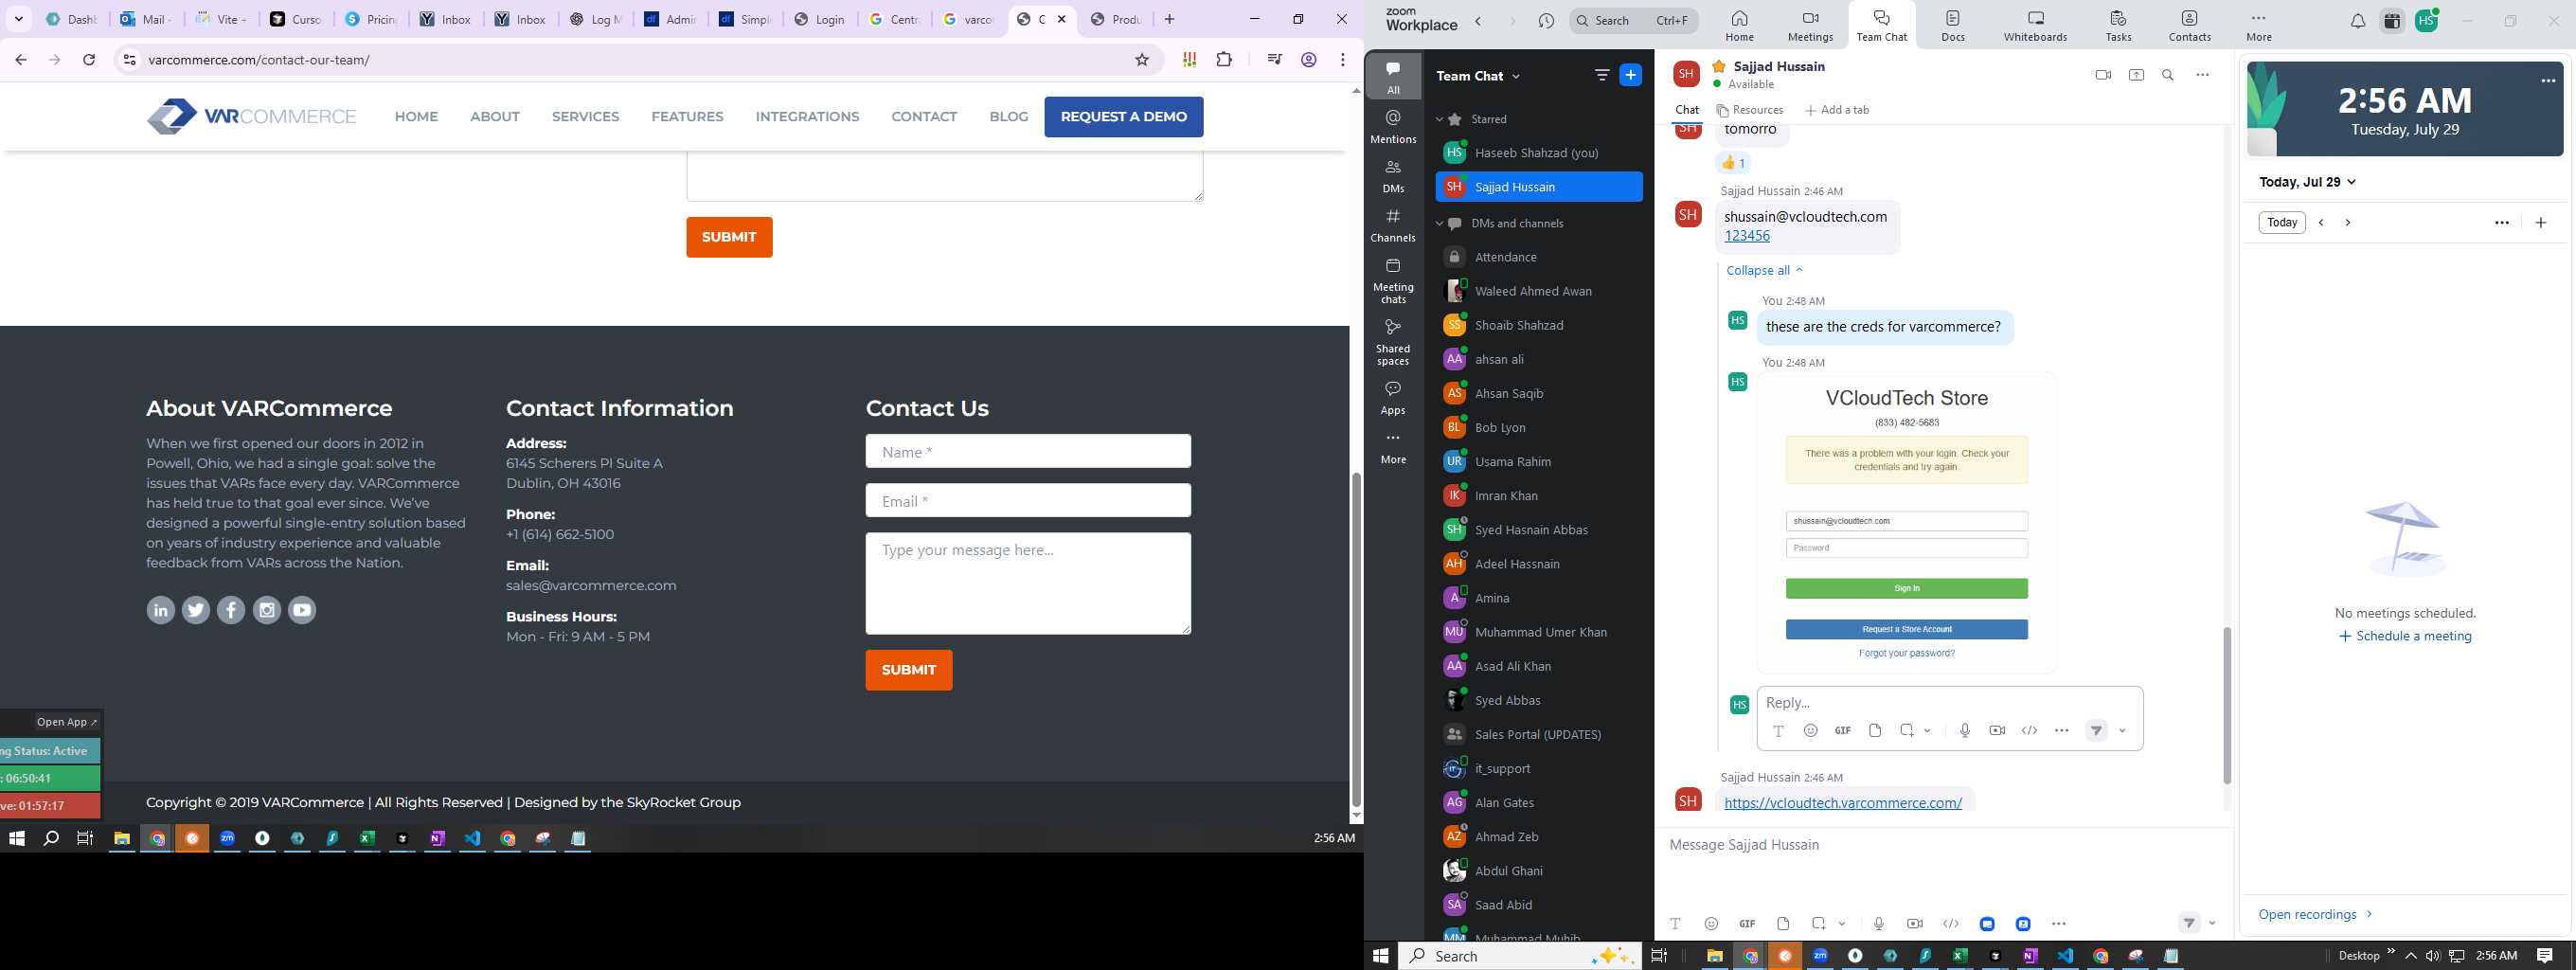Open the SERVICES menu on the website
The width and height of the screenshot is (2576, 970).
[x=585, y=117]
